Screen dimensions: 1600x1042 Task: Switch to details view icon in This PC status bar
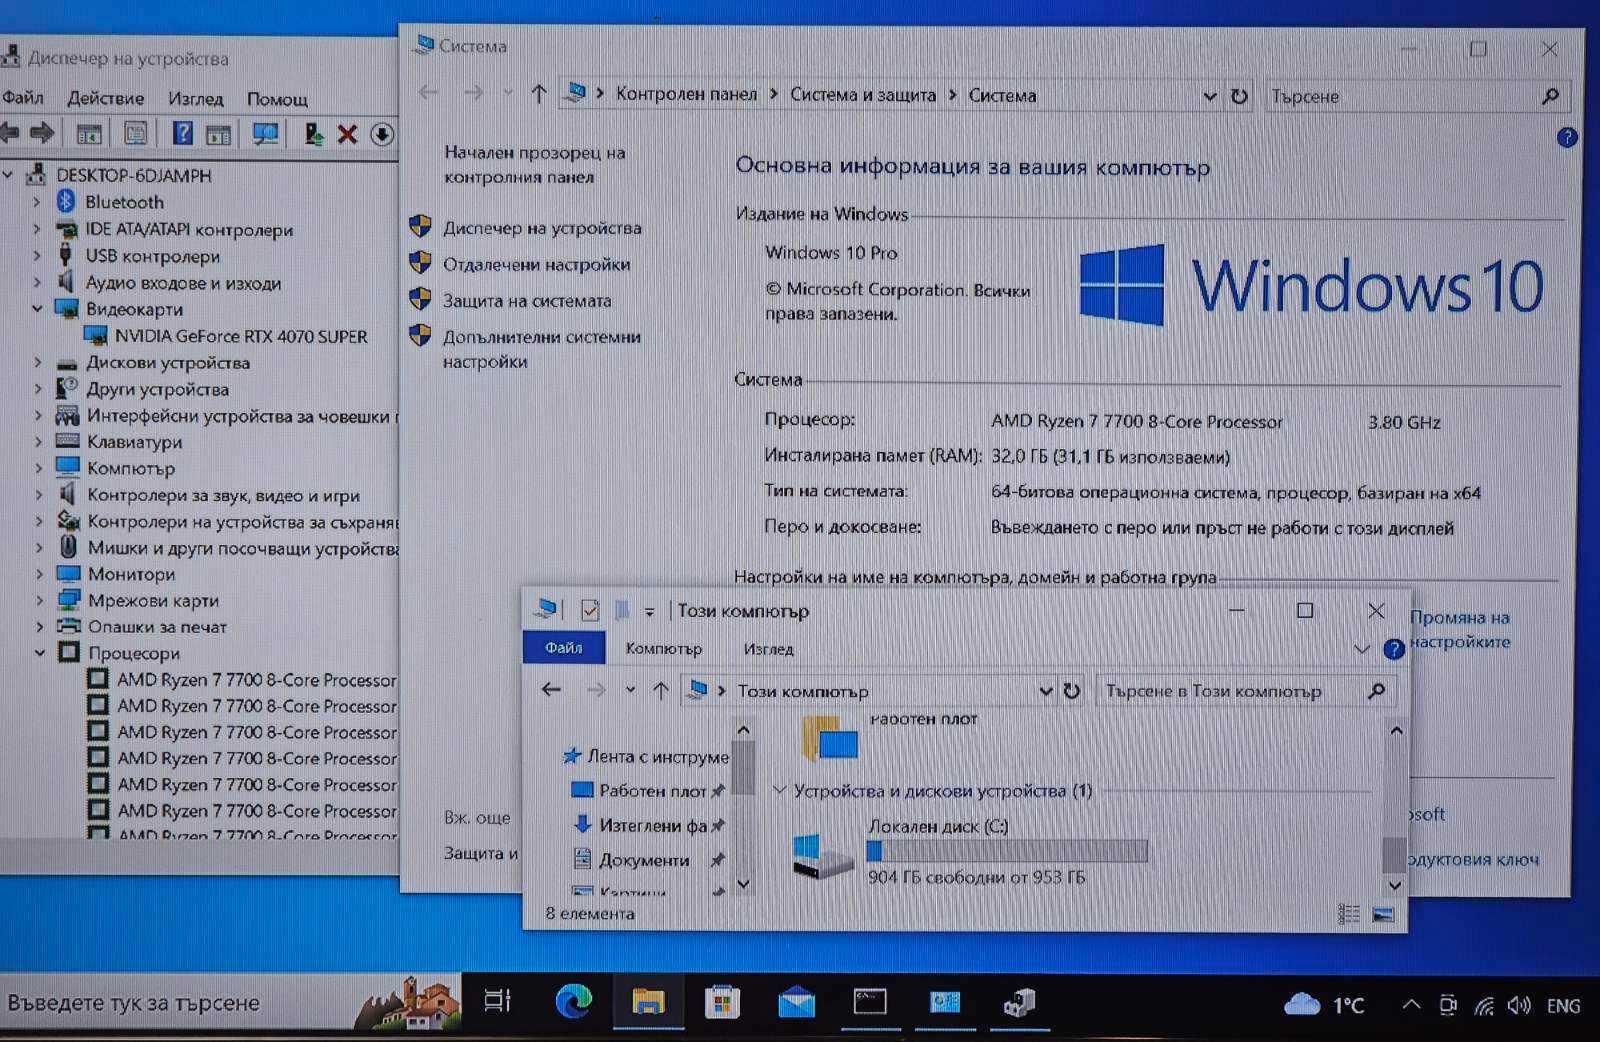pyautogui.click(x=1349, y=913)
